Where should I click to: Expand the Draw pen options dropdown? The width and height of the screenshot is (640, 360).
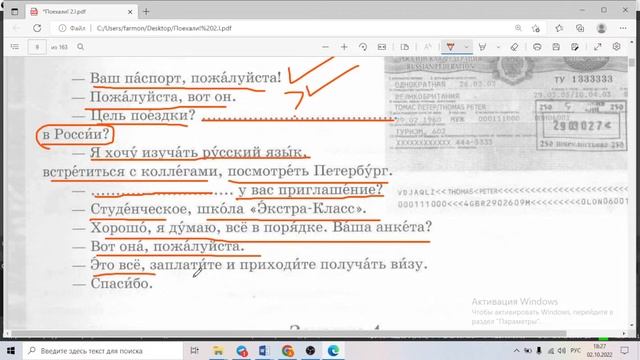[x=466, y=47]
